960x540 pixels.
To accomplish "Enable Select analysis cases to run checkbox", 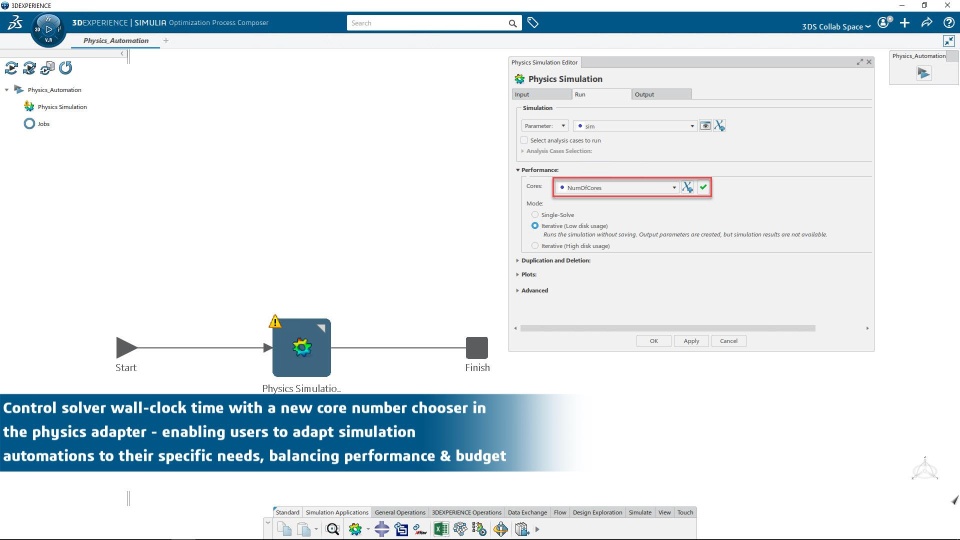I will pyautogui.click(x=524, y=140).
